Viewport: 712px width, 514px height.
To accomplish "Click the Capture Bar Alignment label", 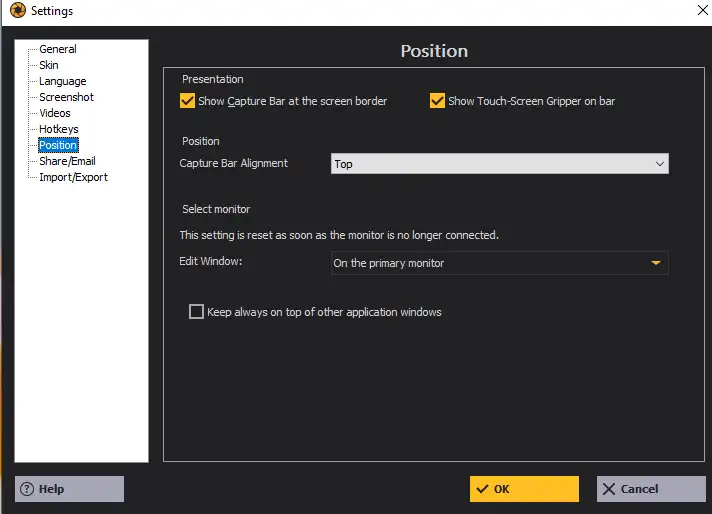I will click(233, 163).
